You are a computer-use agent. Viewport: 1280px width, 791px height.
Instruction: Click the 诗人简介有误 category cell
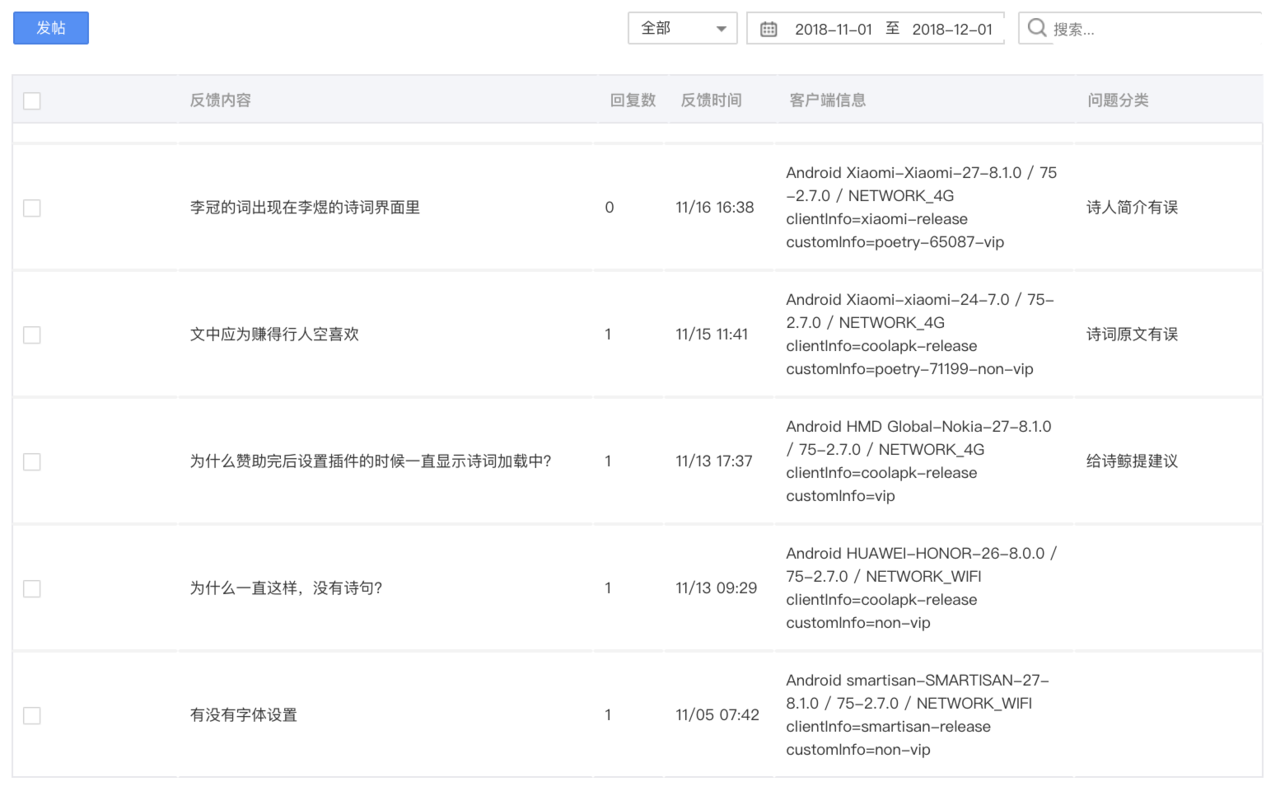coord(1132,207)
